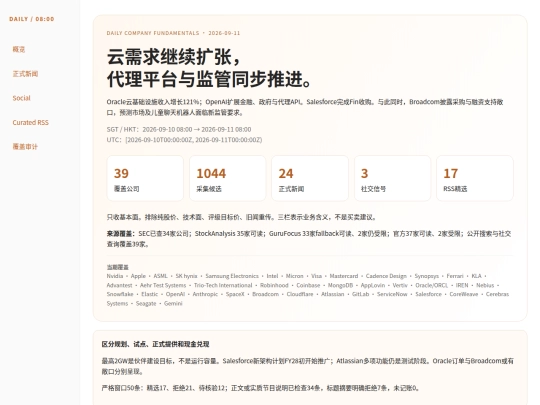This screenshot has height=405, width=540.
Task: Click the 严格窗口50条 summary line
Action: pos(260,388)
